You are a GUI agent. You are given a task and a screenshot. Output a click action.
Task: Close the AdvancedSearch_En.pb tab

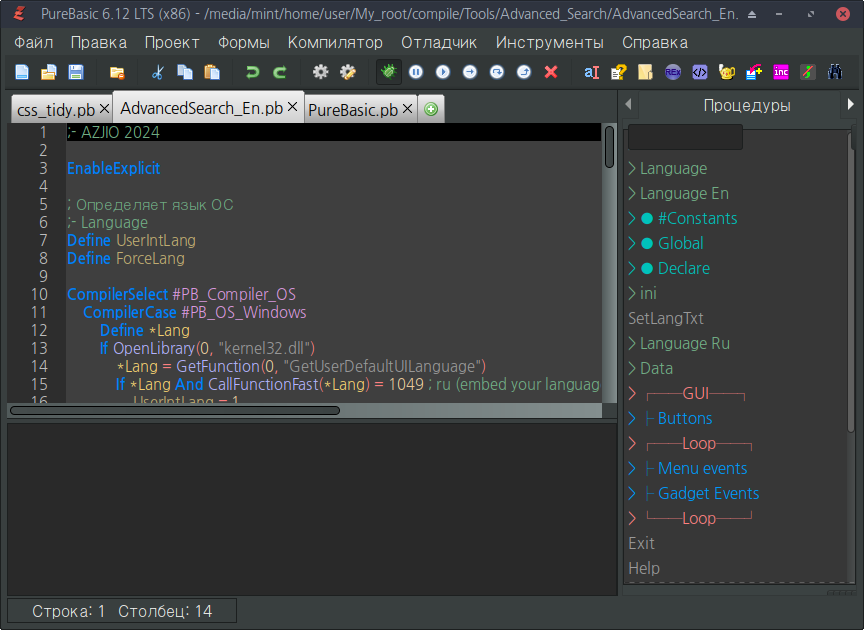293,107
